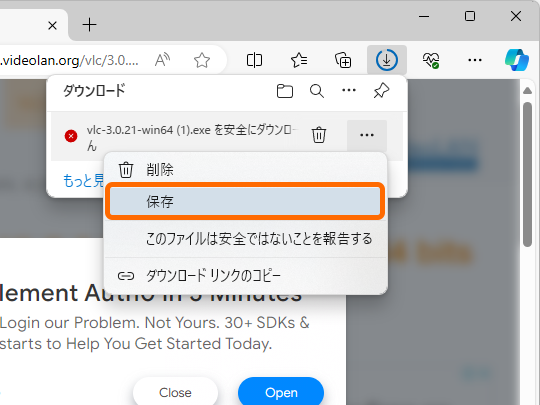
Task: Search downloads with magnifier icon
Action: (x=316, y=91)
